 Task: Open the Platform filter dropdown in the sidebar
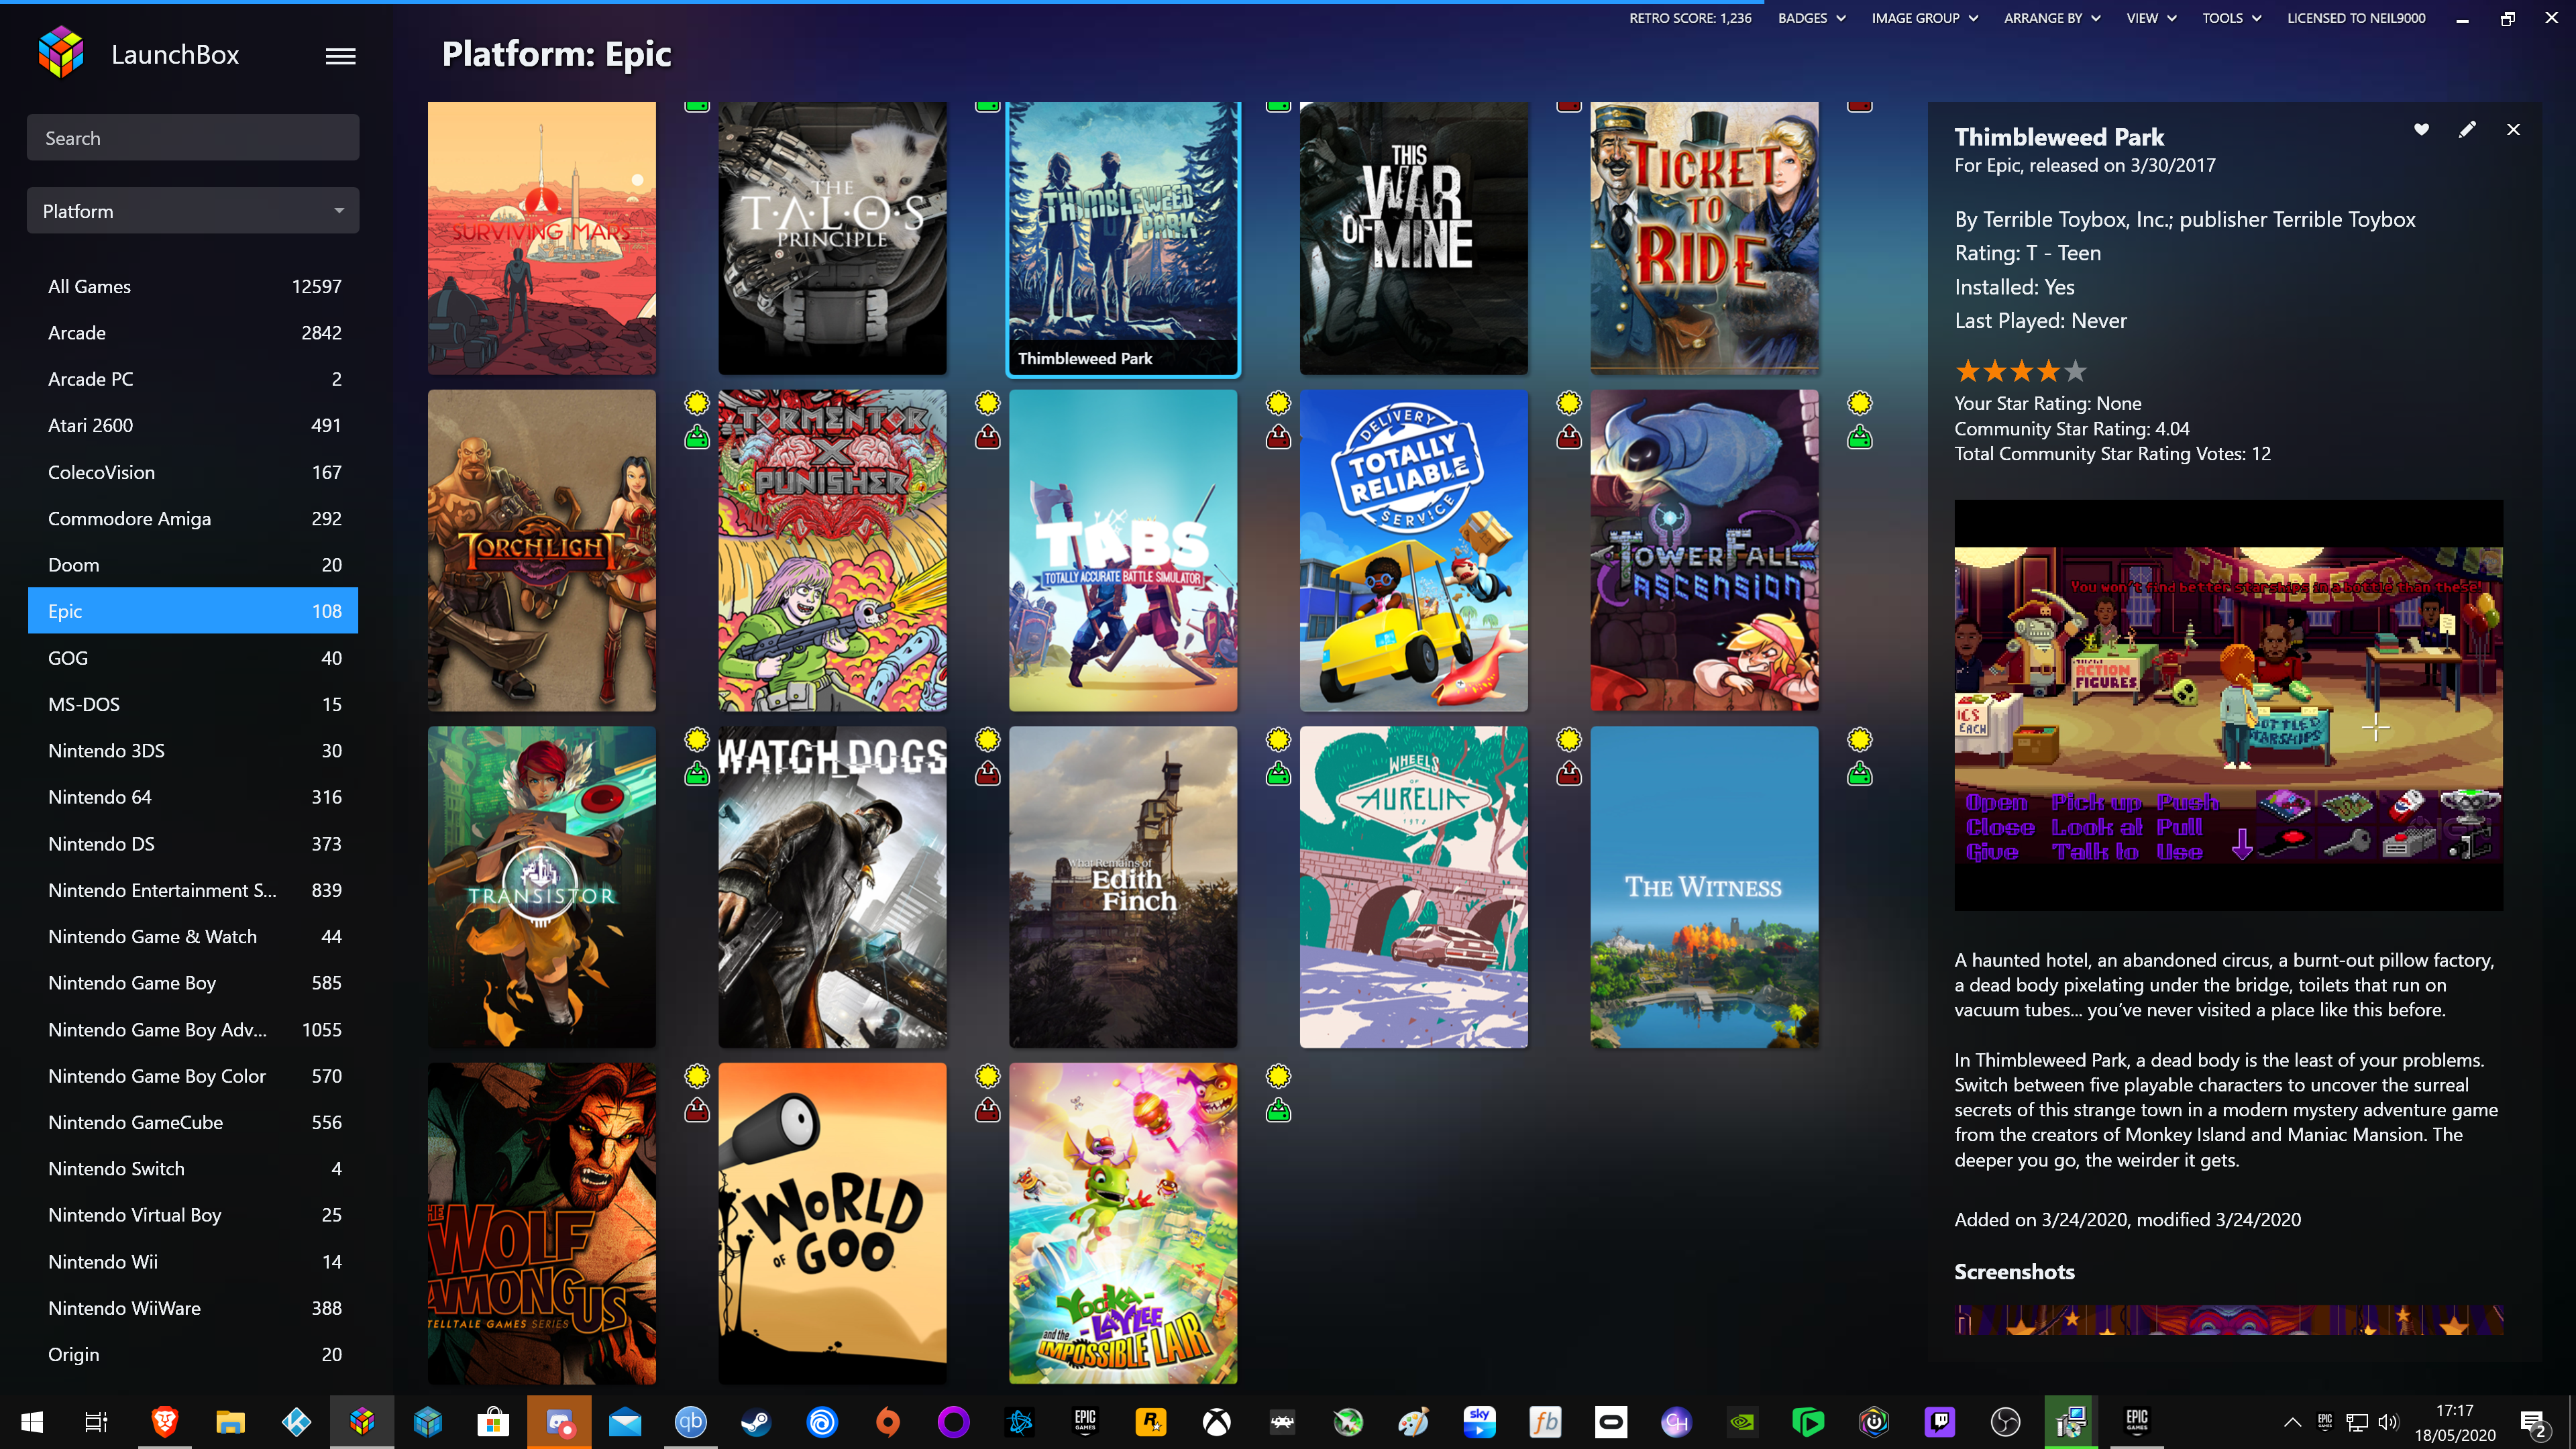point(193,211)
